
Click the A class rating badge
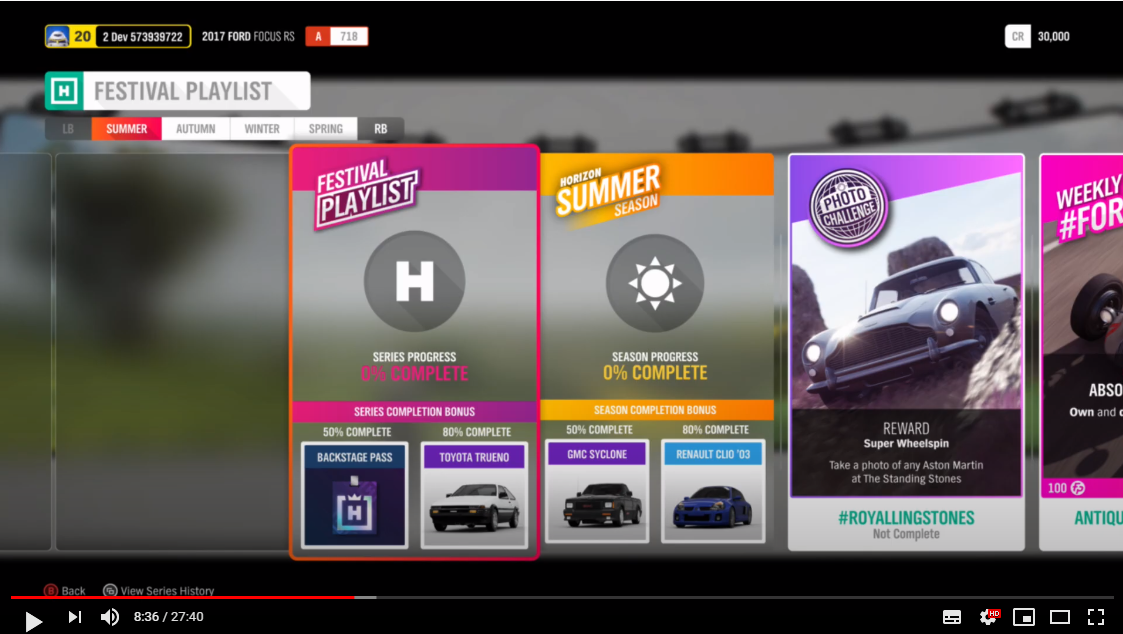[x=318, y=37]
